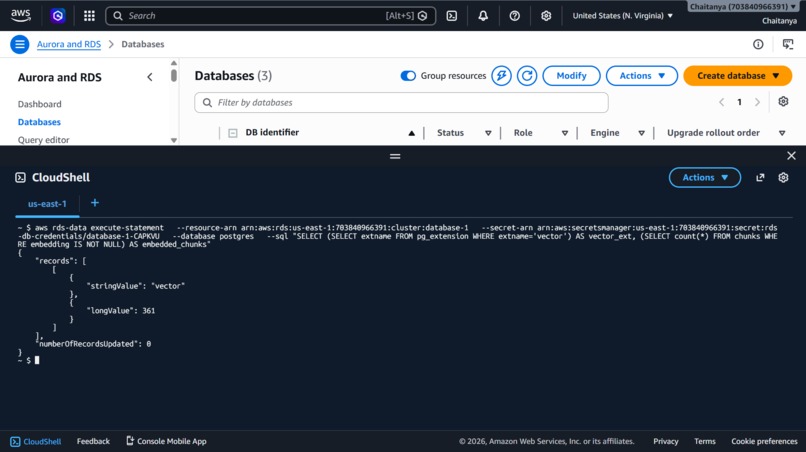Click page number 1 in pagination
This screenshot has height=452, width=806.
point(739,102)
